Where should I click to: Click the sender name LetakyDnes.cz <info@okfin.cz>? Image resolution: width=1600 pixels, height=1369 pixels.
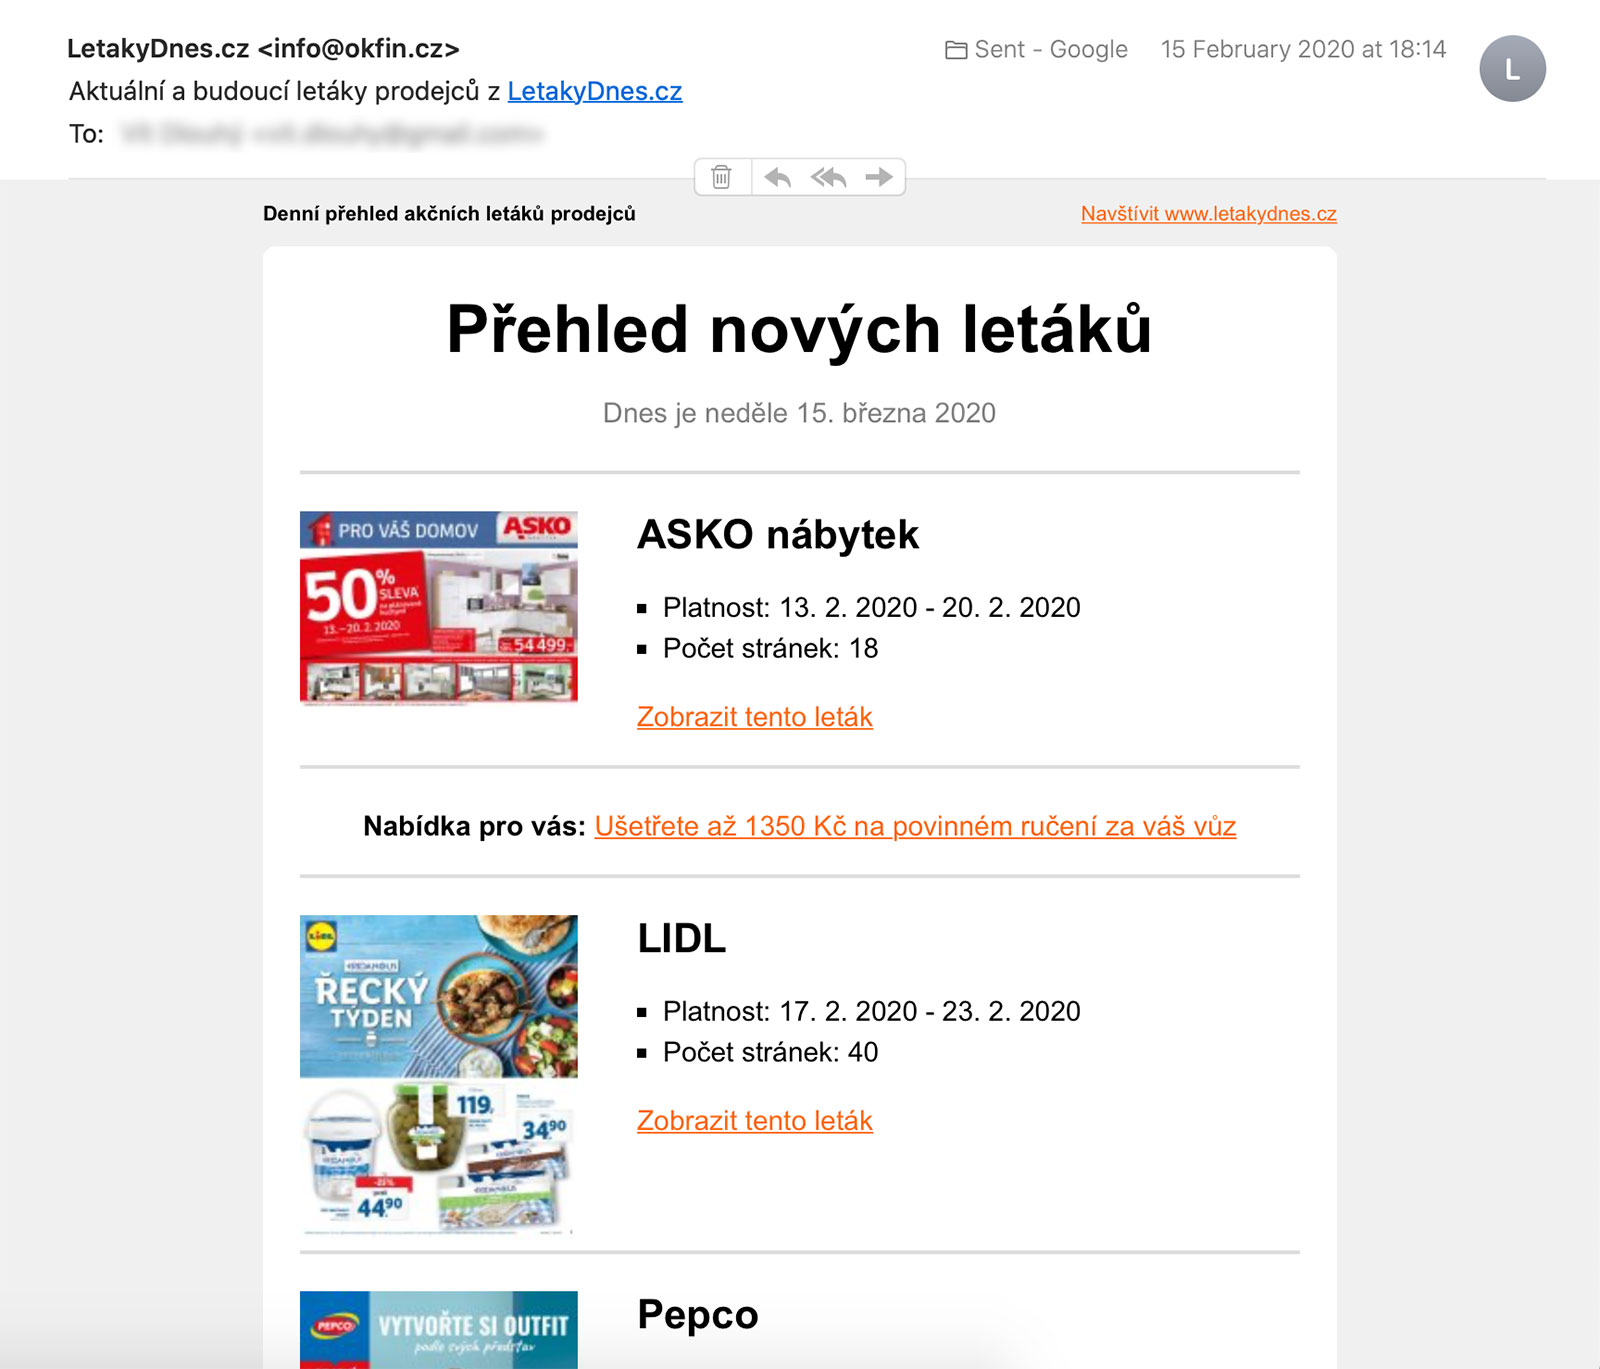click(263, 49)
